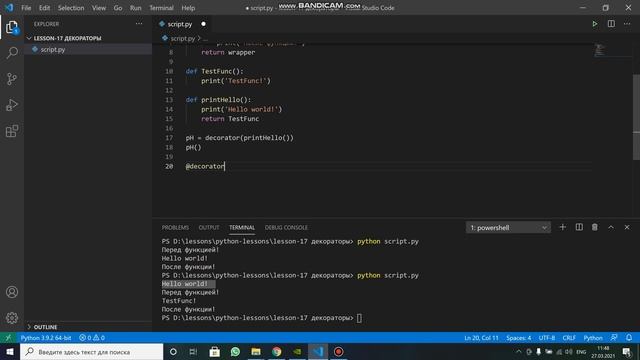Click the code minimap preview
Screen dimensions: 640x360
tap(599, 50)
